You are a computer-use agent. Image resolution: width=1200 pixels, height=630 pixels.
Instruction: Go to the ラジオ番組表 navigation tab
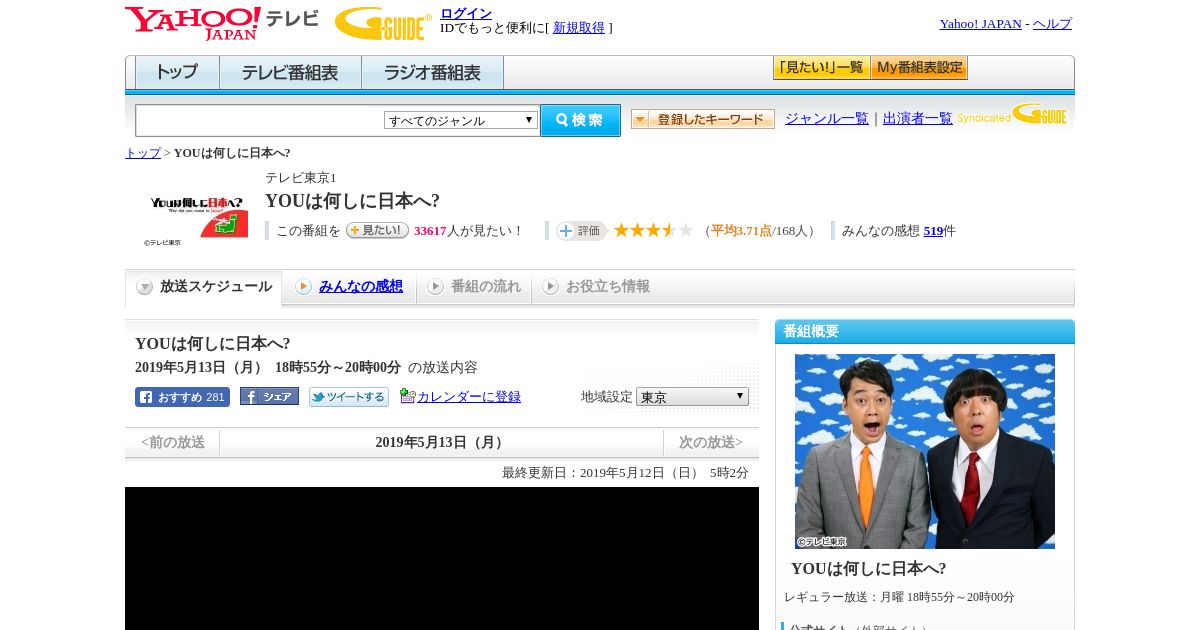pyautogui.click(x=432, y=73)
